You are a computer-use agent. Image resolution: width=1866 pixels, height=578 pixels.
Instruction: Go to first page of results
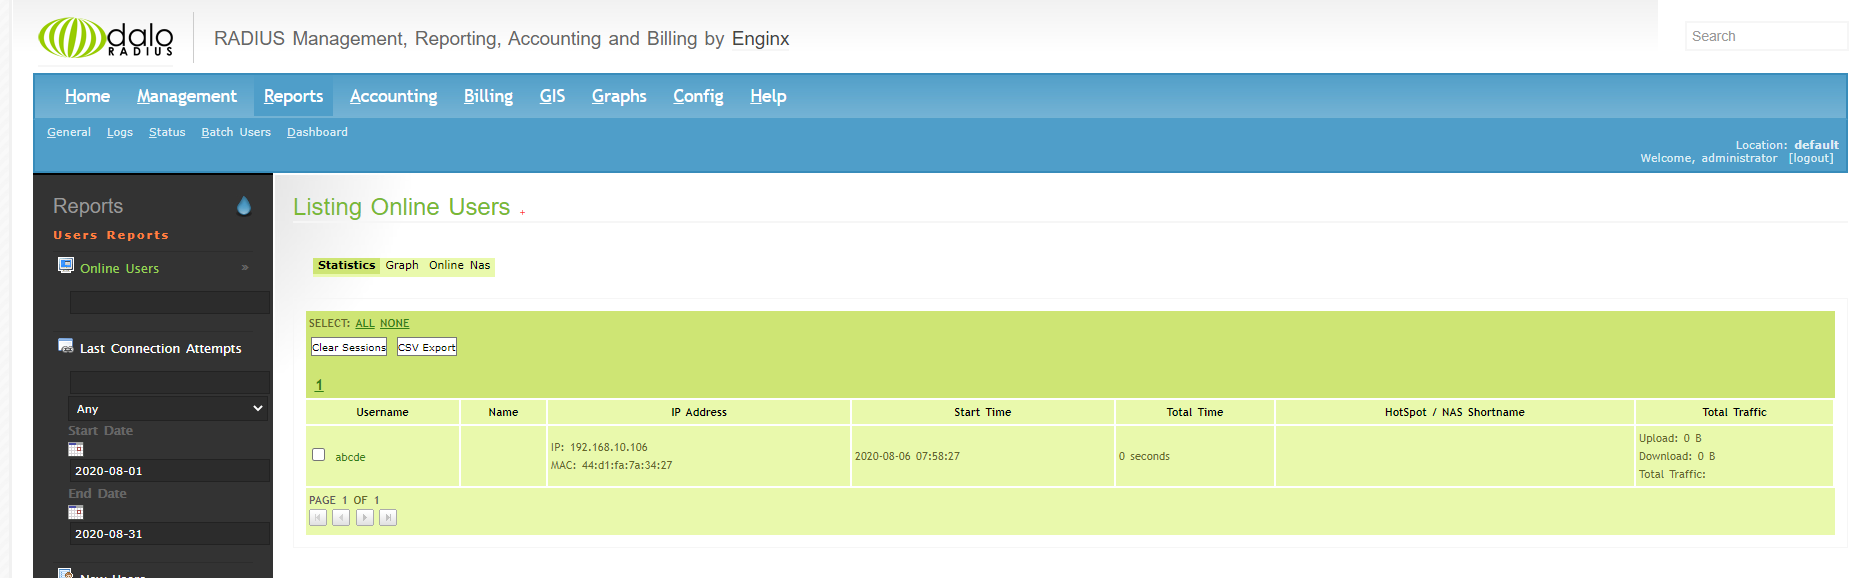coord(318,517)
